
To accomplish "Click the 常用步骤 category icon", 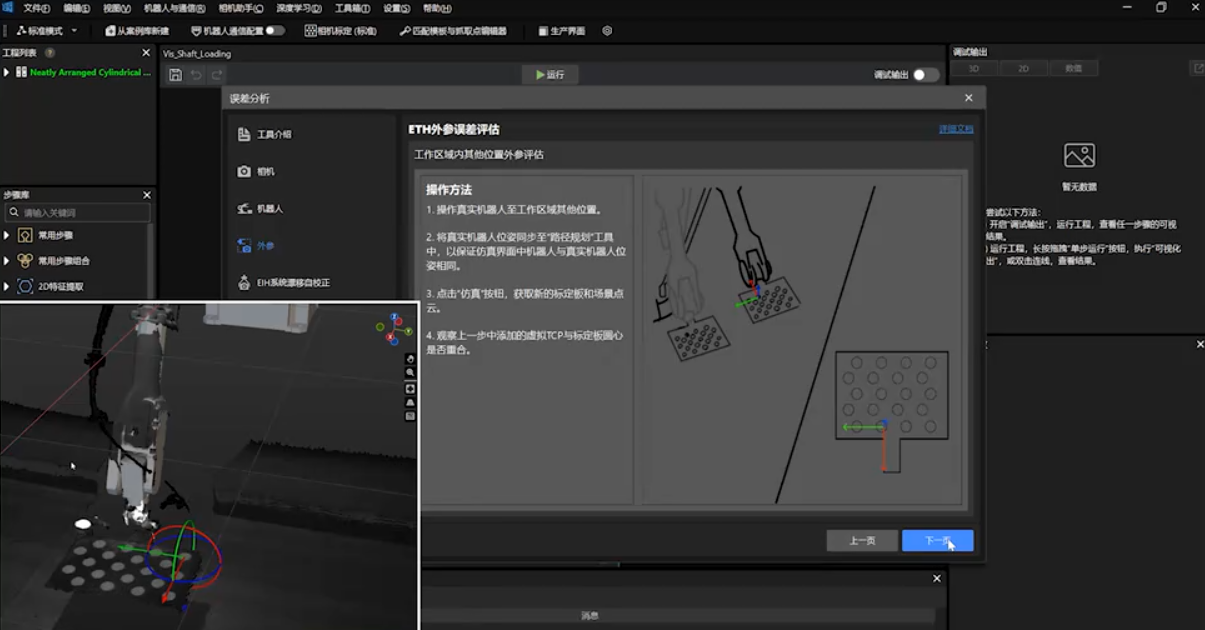I will coord(25,235).
